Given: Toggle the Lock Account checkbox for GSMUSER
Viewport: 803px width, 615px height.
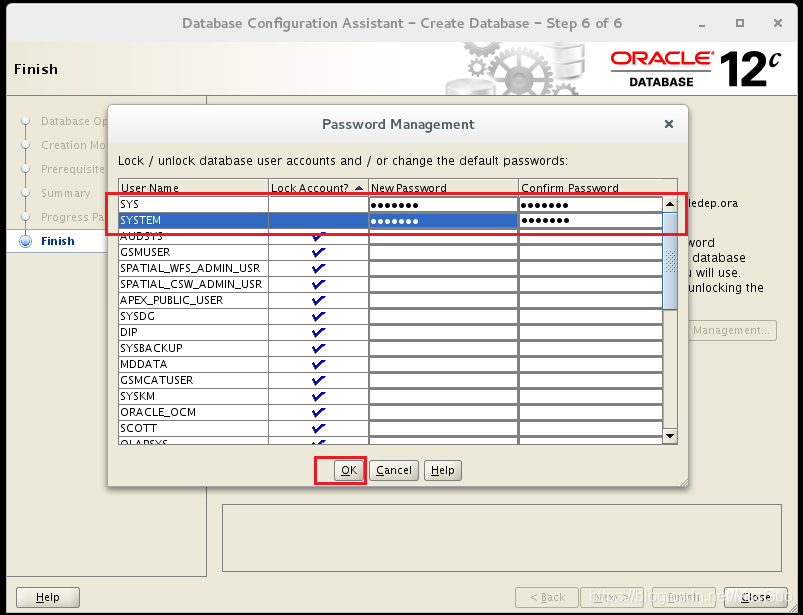Looking at the screenshot, I should 318,251.
